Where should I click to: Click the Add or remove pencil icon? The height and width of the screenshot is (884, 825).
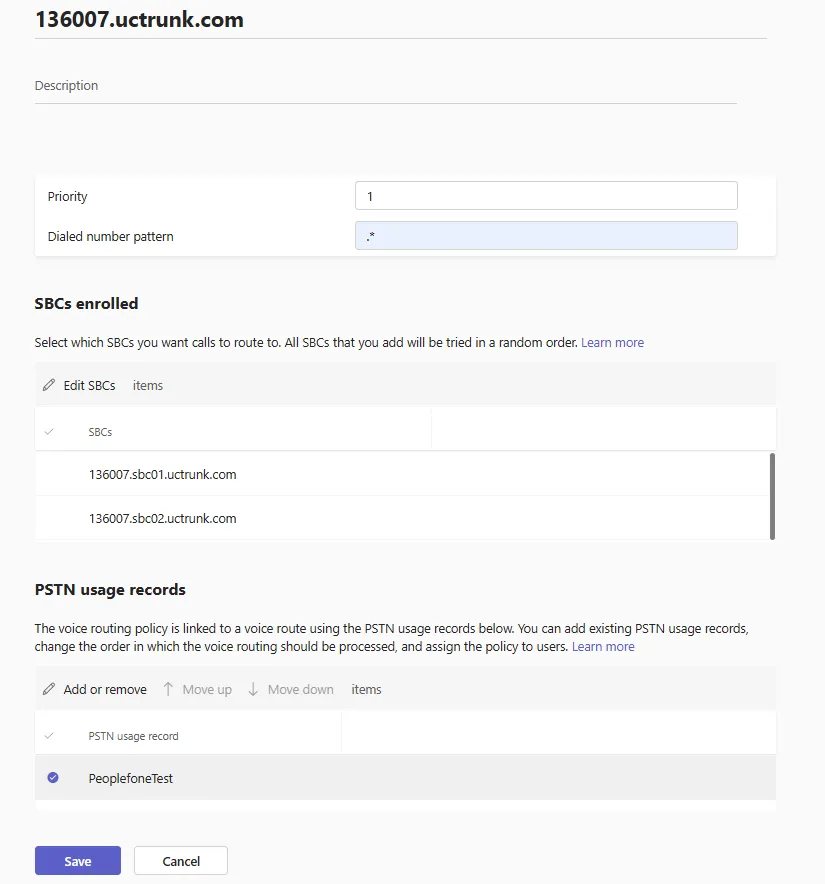49,690
